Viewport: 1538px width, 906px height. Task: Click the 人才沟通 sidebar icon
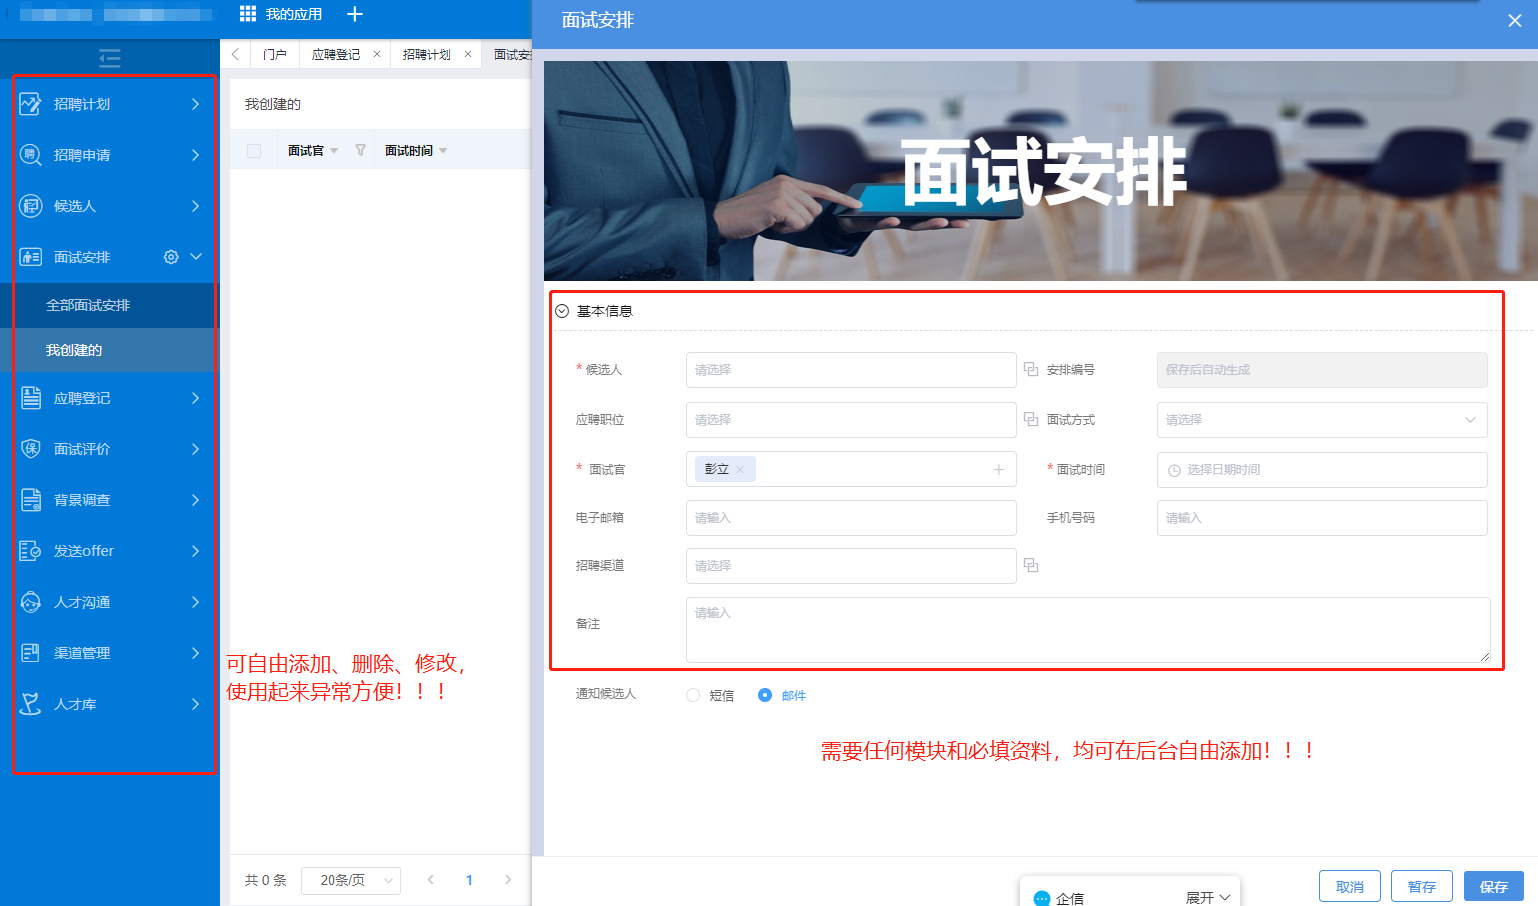[x=31, y=602]
